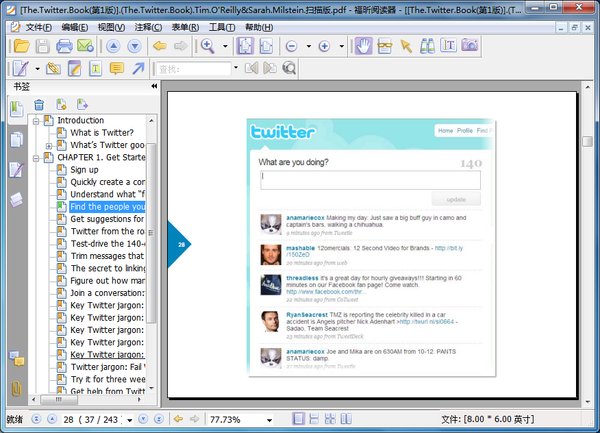600x433 pixels.
Task: Open the pencil tool dropdown arrow
Action: [38, 69]
